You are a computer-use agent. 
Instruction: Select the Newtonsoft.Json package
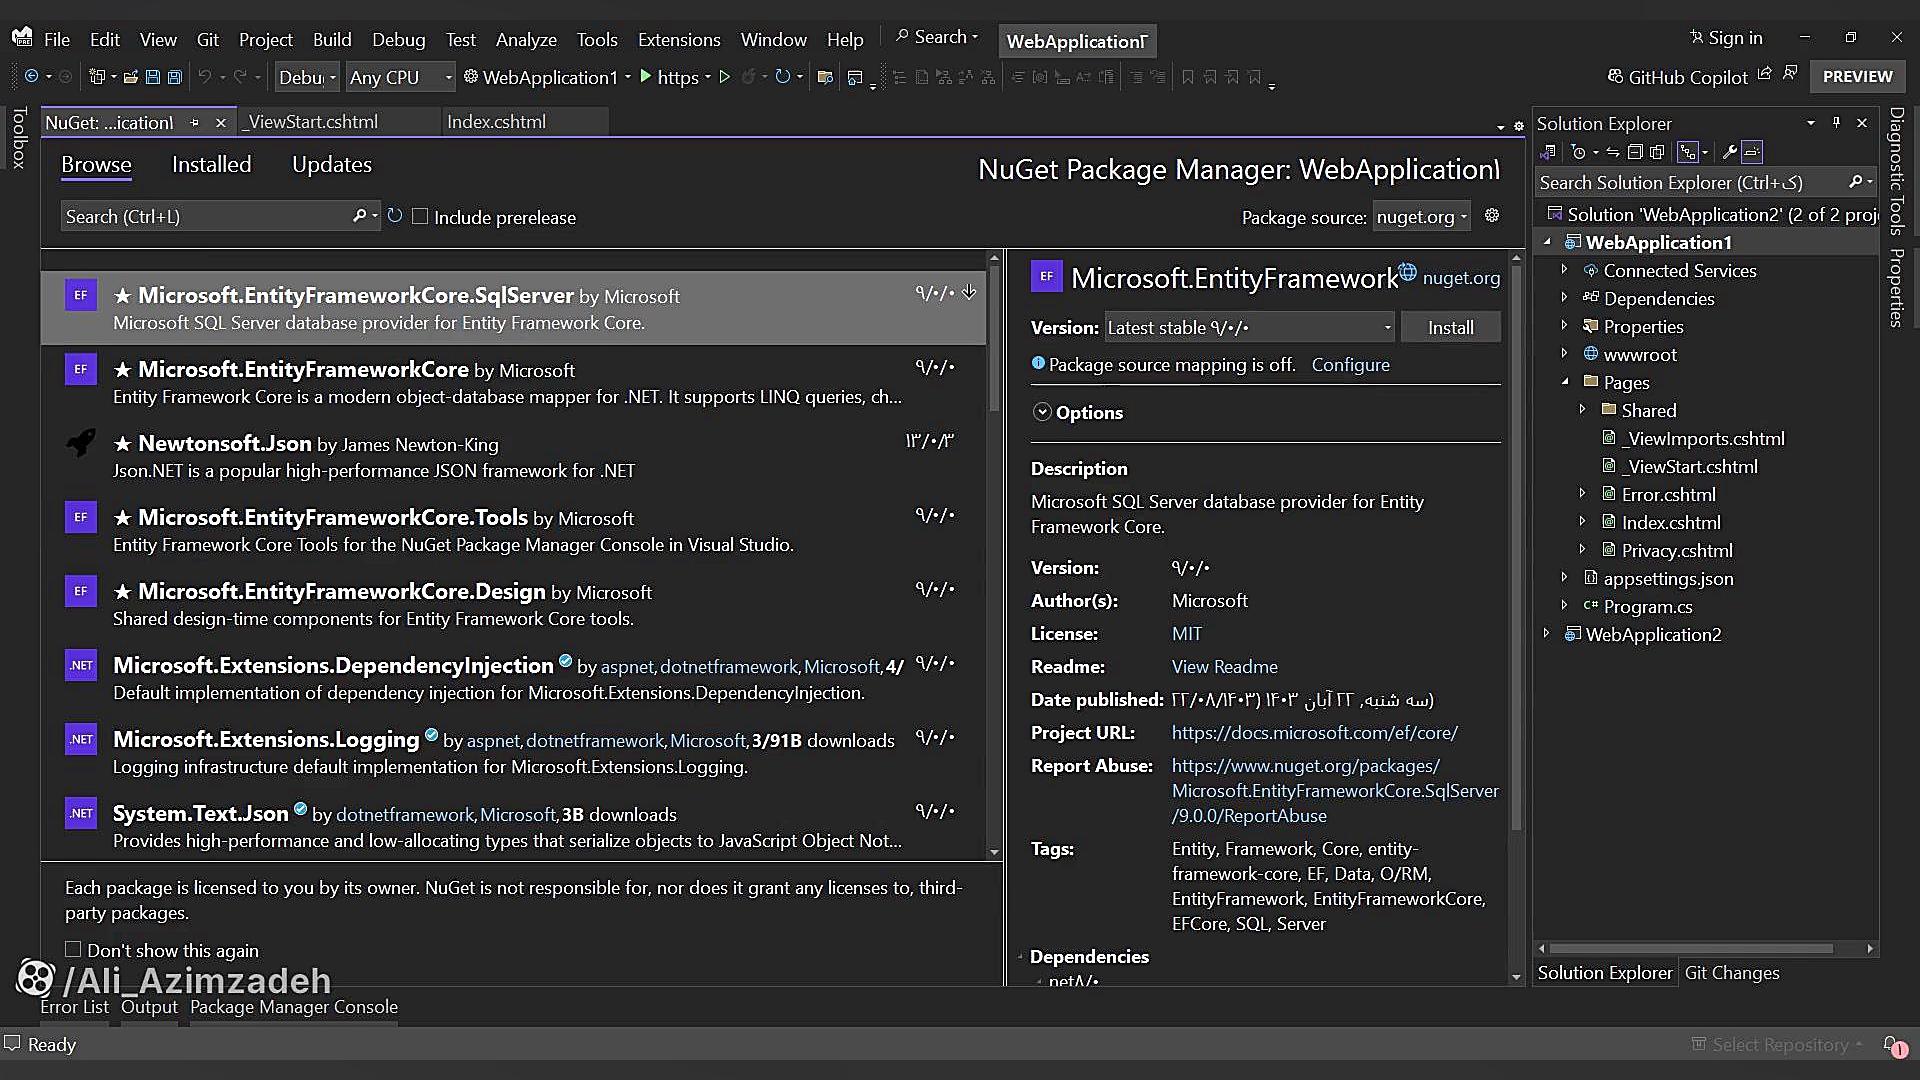pyautogui.click(x=513, y=456)
